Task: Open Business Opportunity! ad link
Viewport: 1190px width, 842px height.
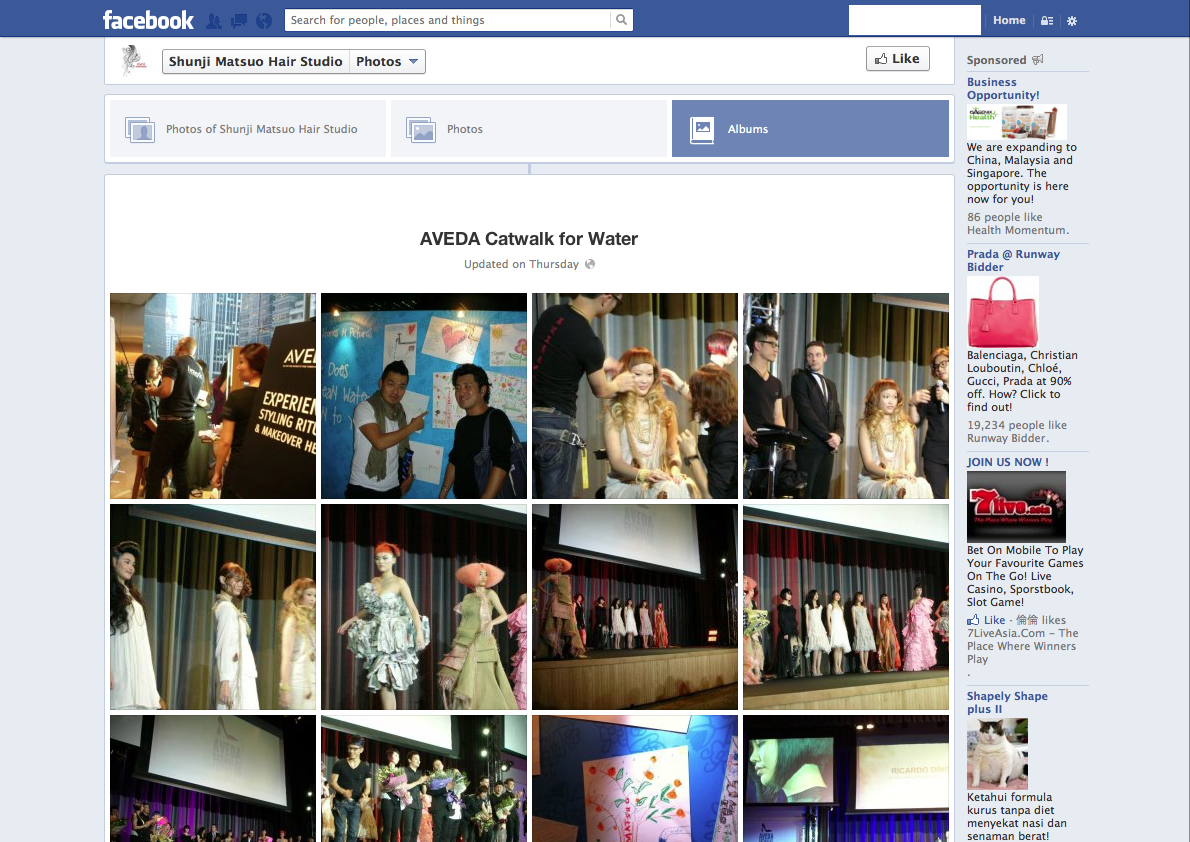Action: point(1003,88)
